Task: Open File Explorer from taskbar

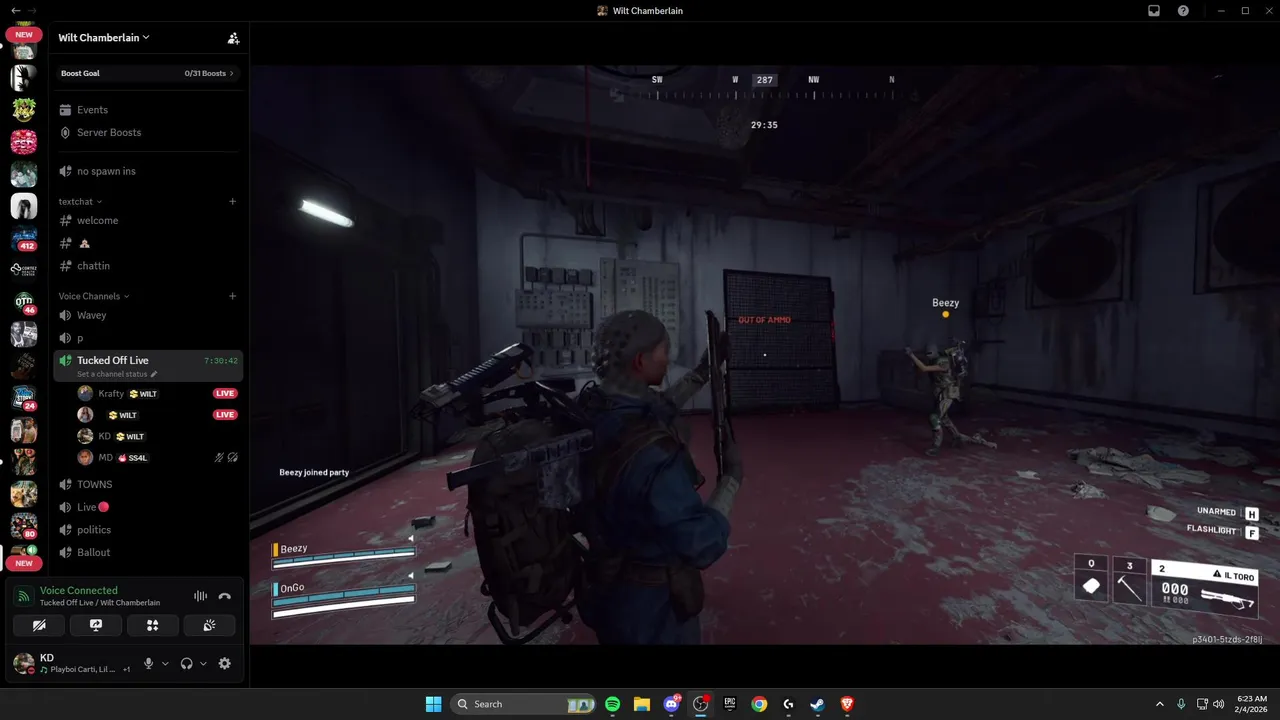Action: pyautogui.click(x=642, y=704)
